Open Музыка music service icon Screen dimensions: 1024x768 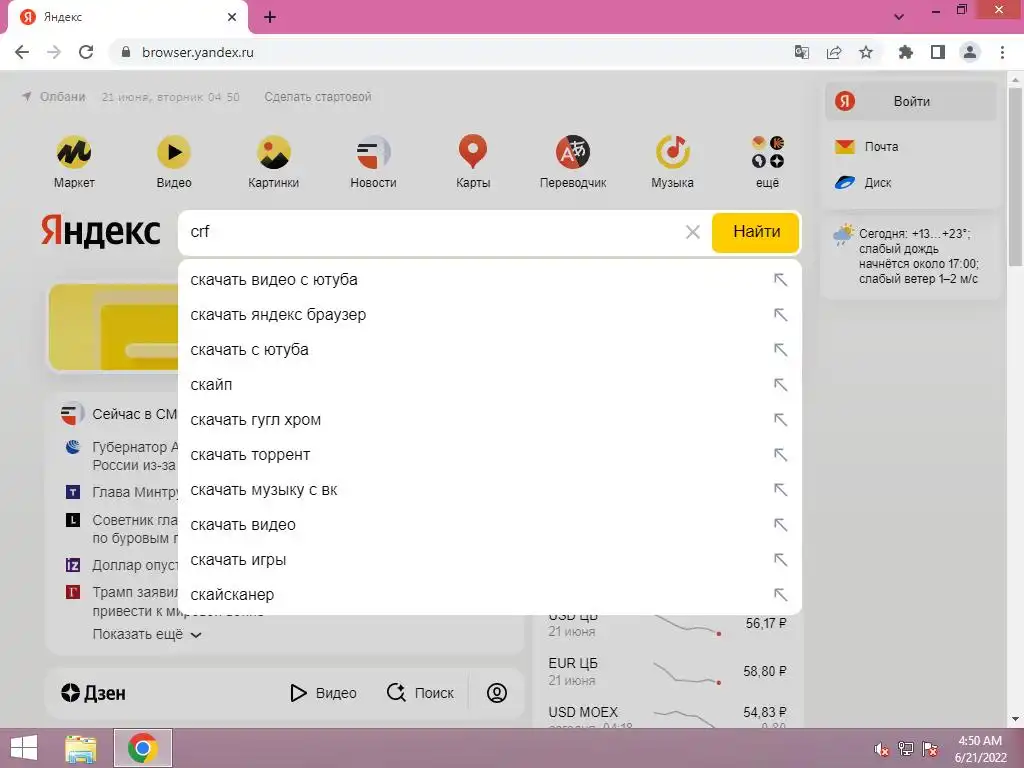[673, 152]
